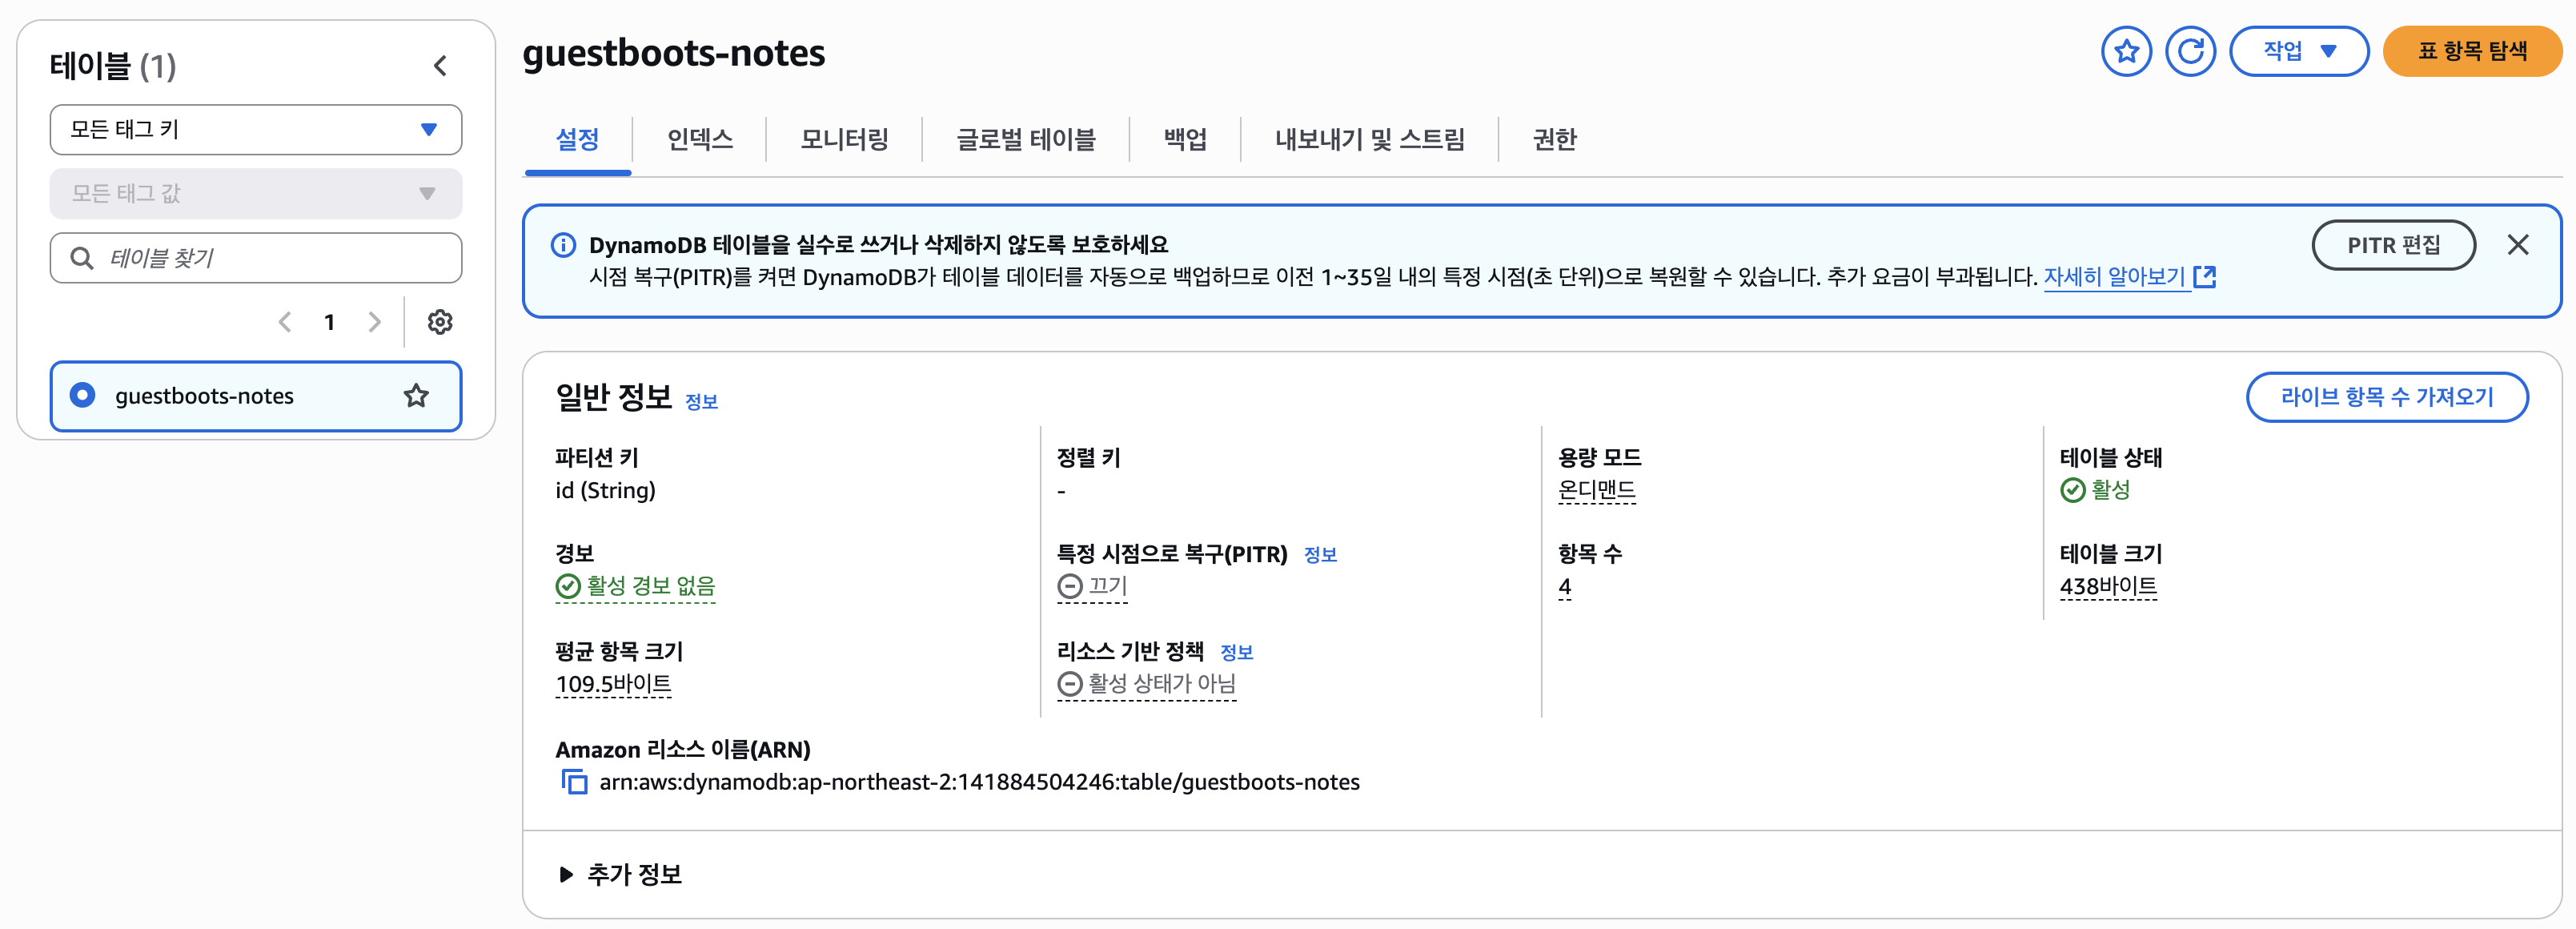
Task: Open the 내보내기 및 스트림 tab
Action: coord(1370,139)
